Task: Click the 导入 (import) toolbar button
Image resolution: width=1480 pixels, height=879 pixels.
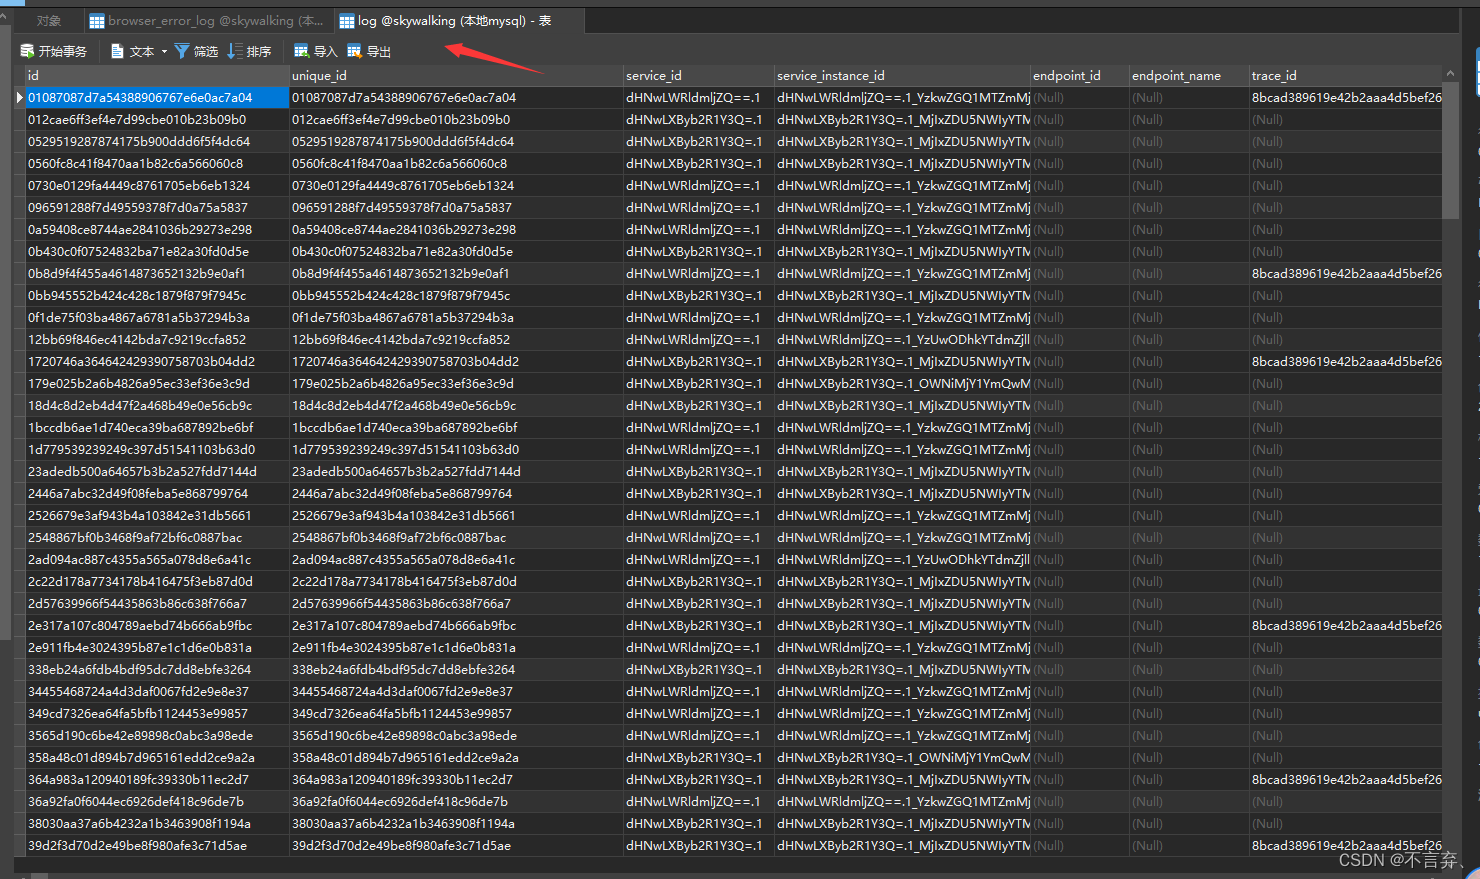Action: point(316,51)
